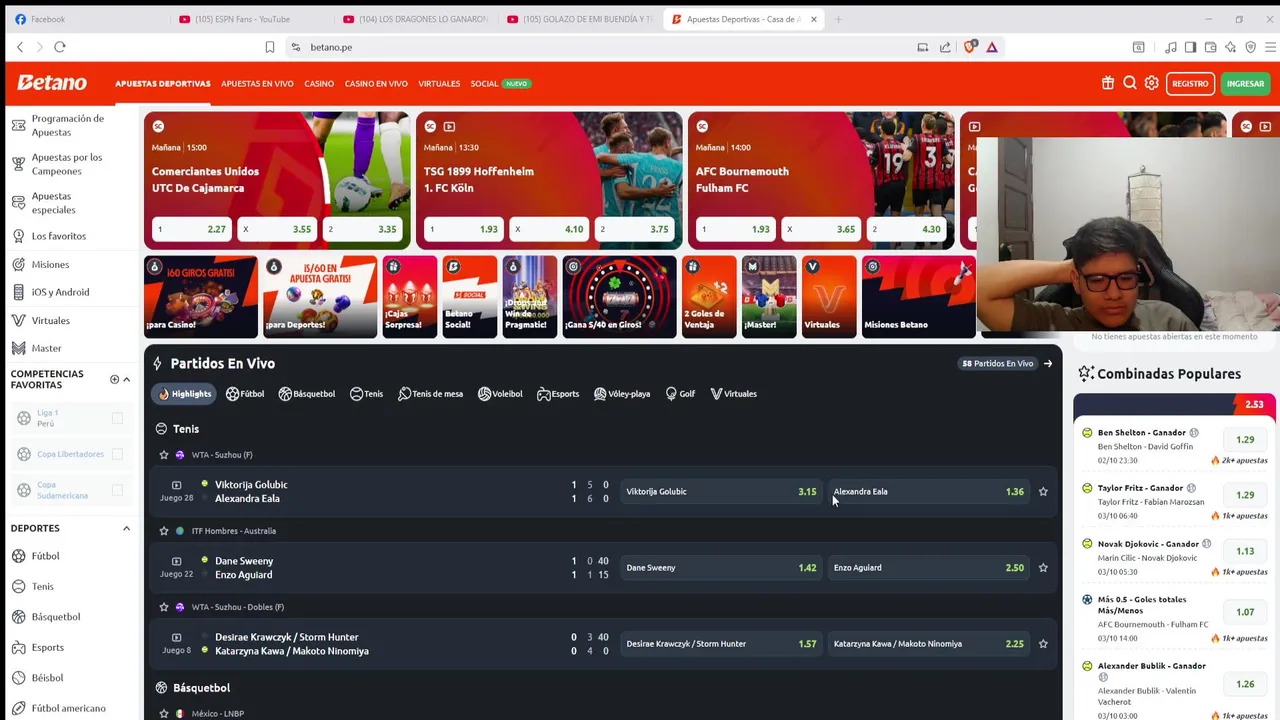
Task: Open Básquetbol in the Deportes sidebar
Action: 55,617
